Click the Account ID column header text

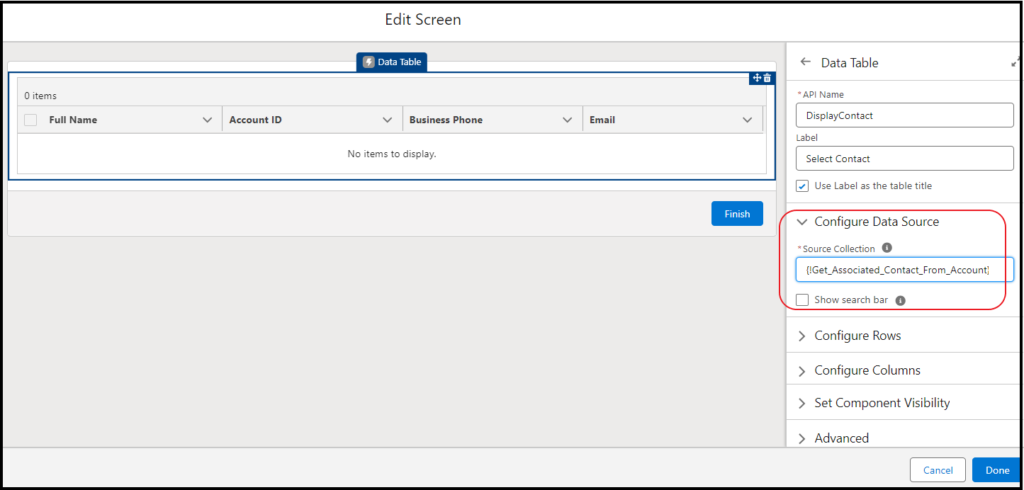tap(255, 120)
